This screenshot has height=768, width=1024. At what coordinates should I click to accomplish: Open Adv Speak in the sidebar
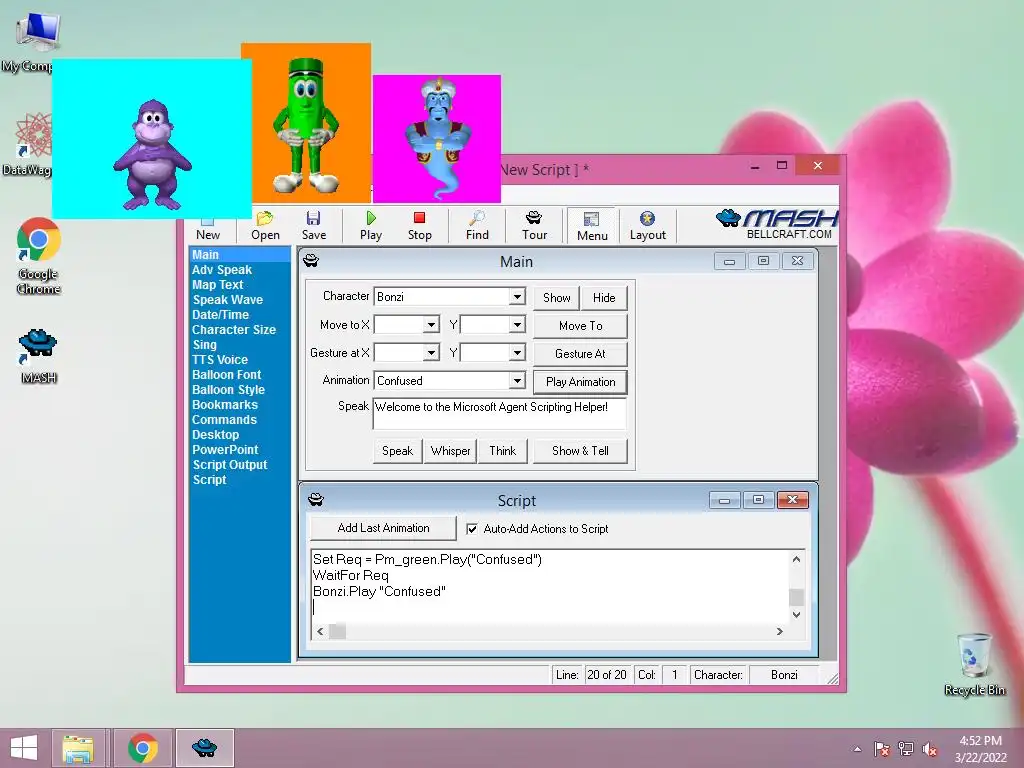point(222,270)
